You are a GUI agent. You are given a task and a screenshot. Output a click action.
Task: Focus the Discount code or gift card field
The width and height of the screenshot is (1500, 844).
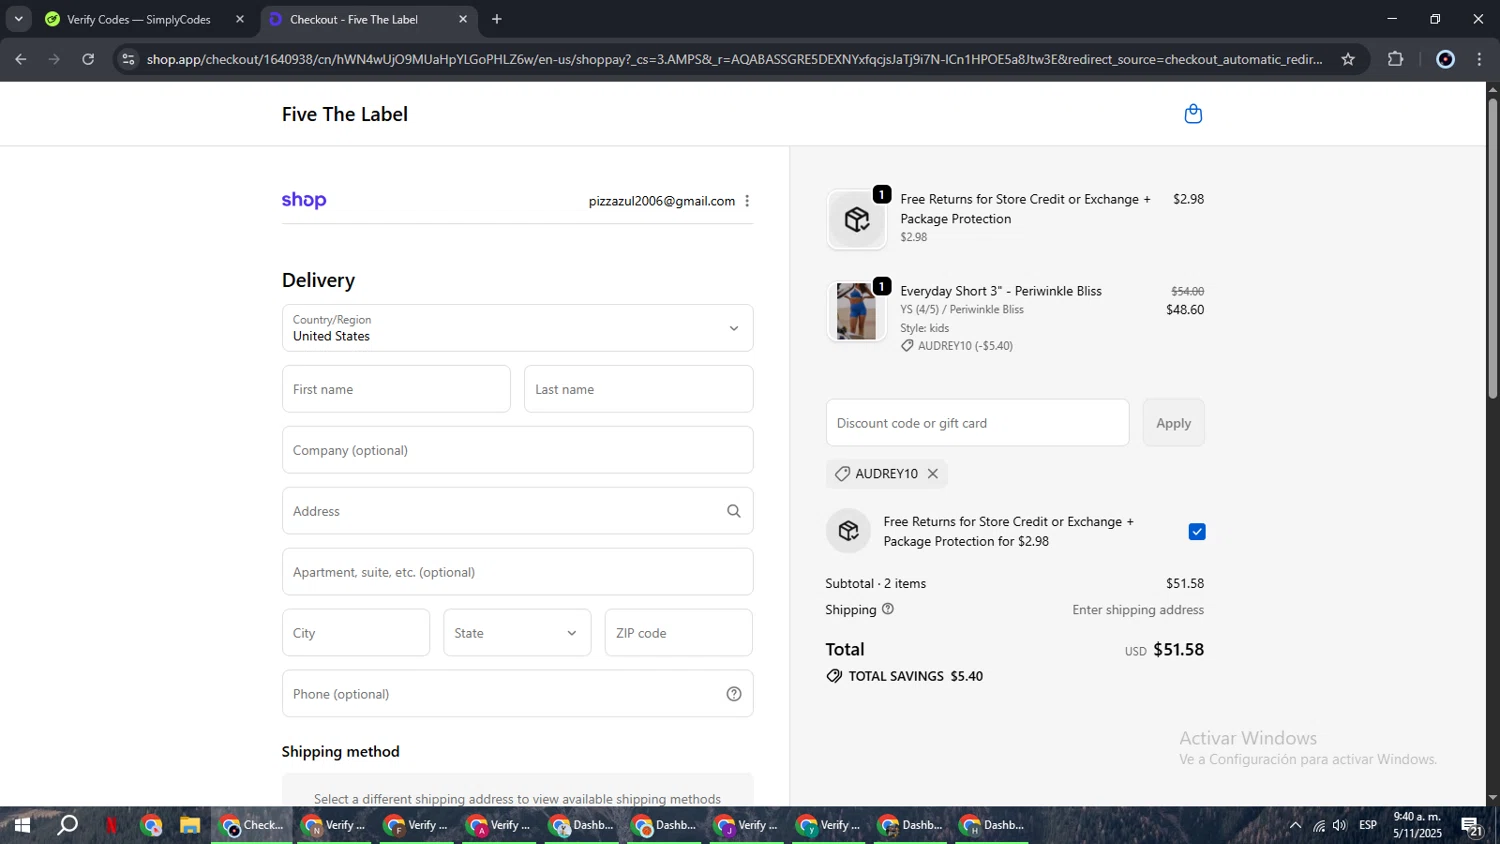(977, 423)
